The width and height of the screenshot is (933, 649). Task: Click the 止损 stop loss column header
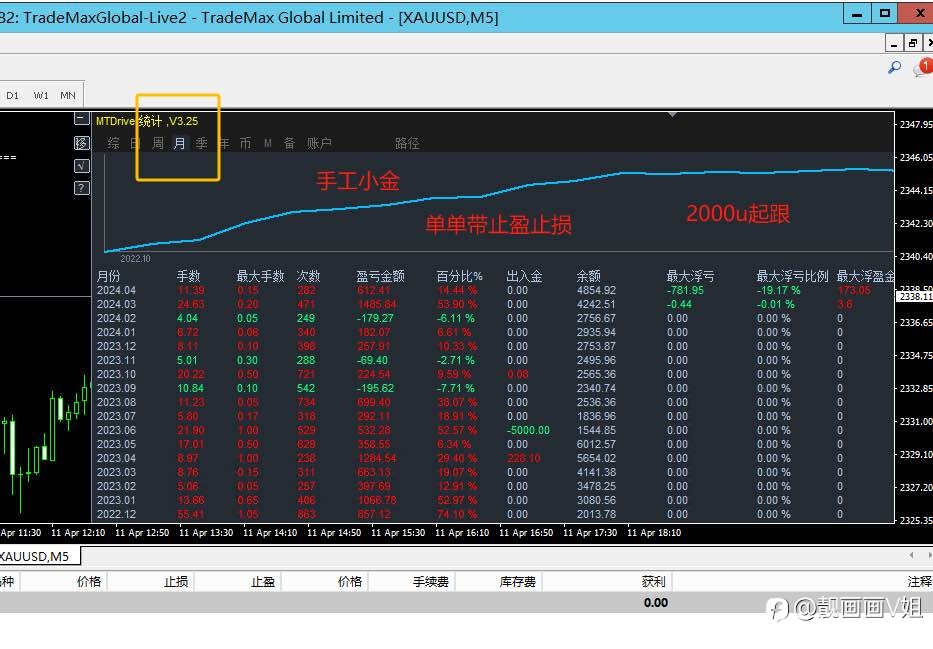pos(176,581)
